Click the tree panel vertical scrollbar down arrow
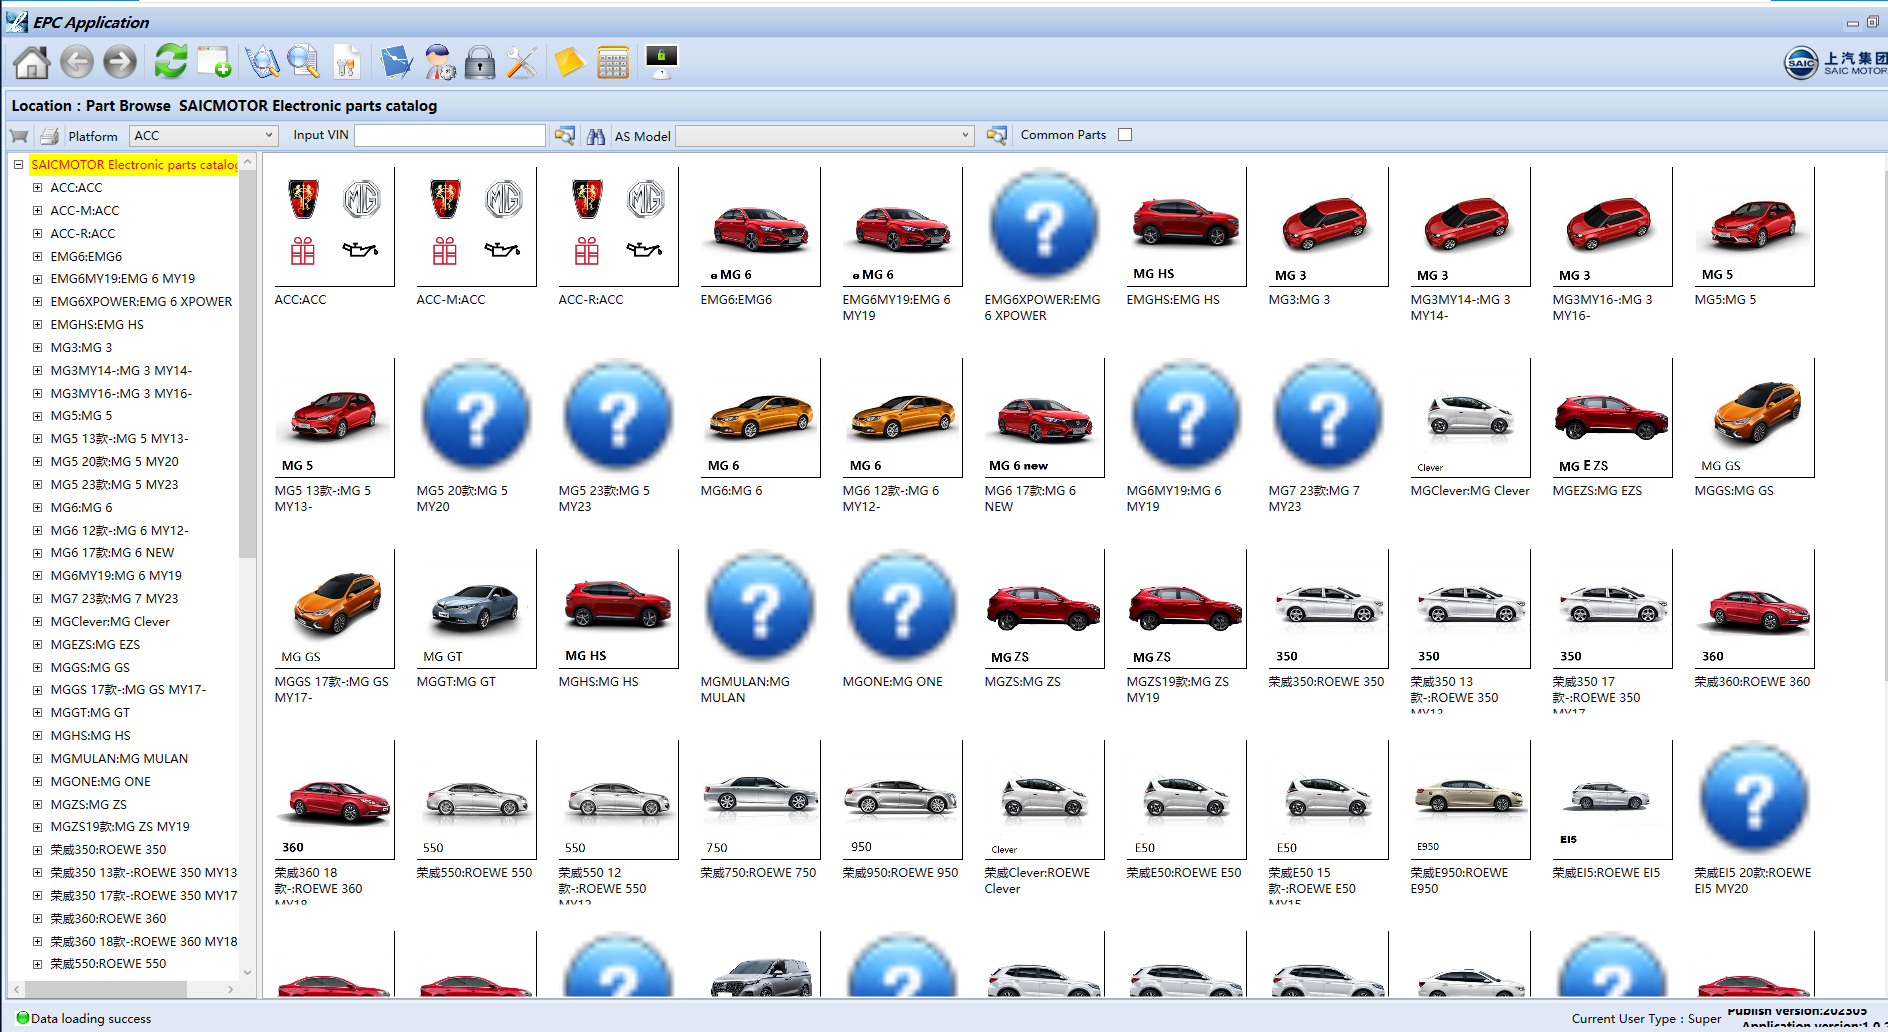This screenshot has height=1032, width=1888. point(247,971)
